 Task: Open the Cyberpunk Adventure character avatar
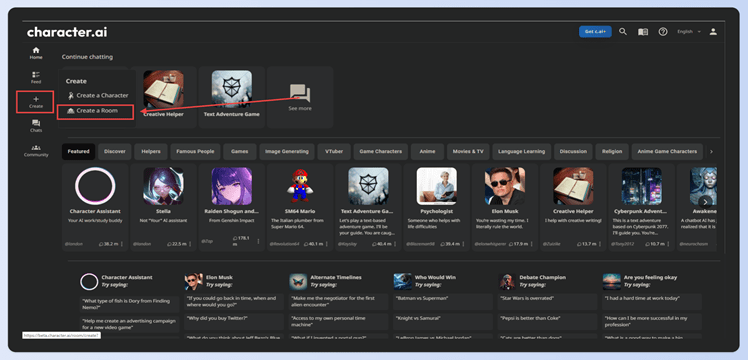point(641,186)
